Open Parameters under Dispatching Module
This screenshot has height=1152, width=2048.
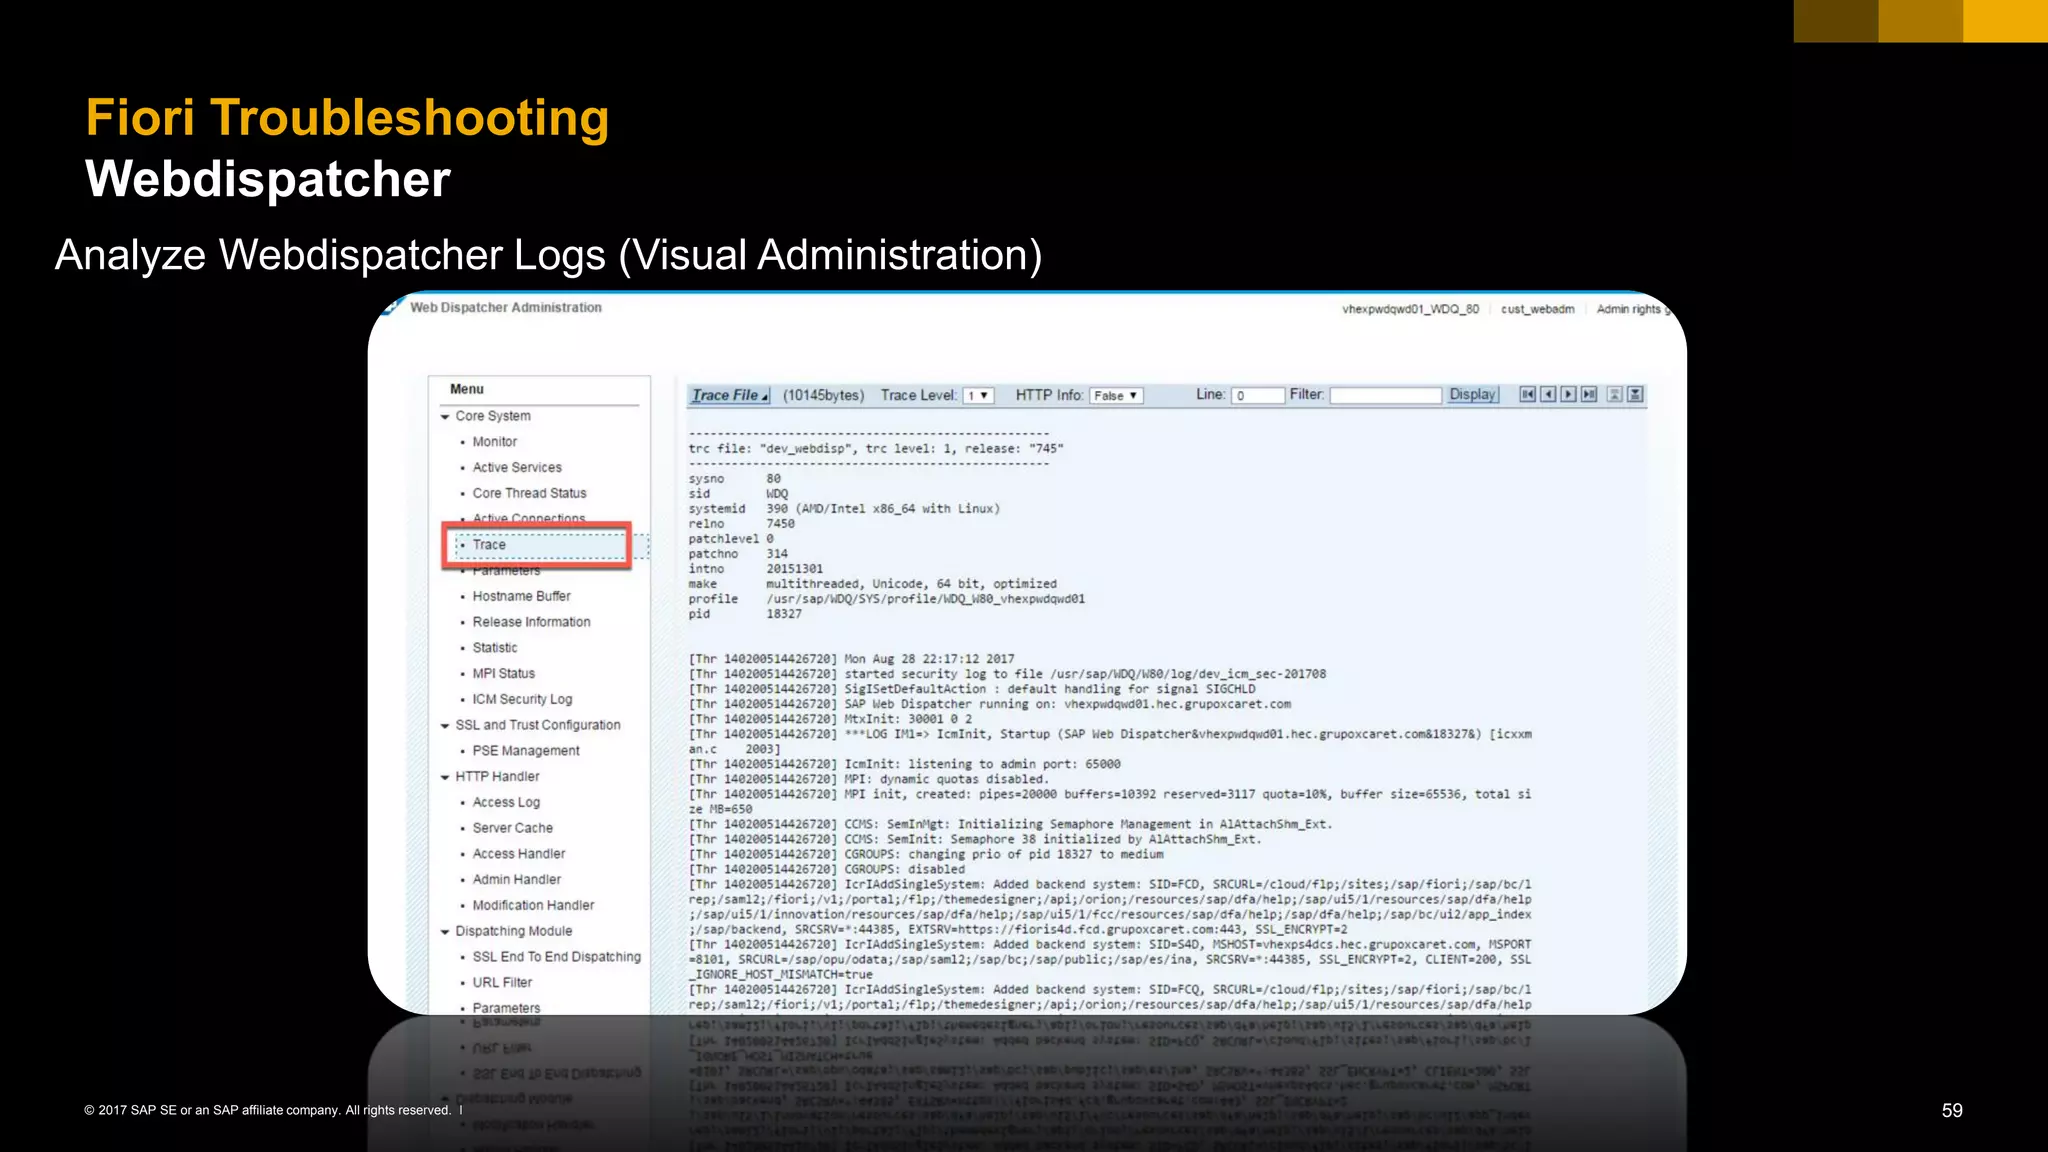[x=506, y=1008]
